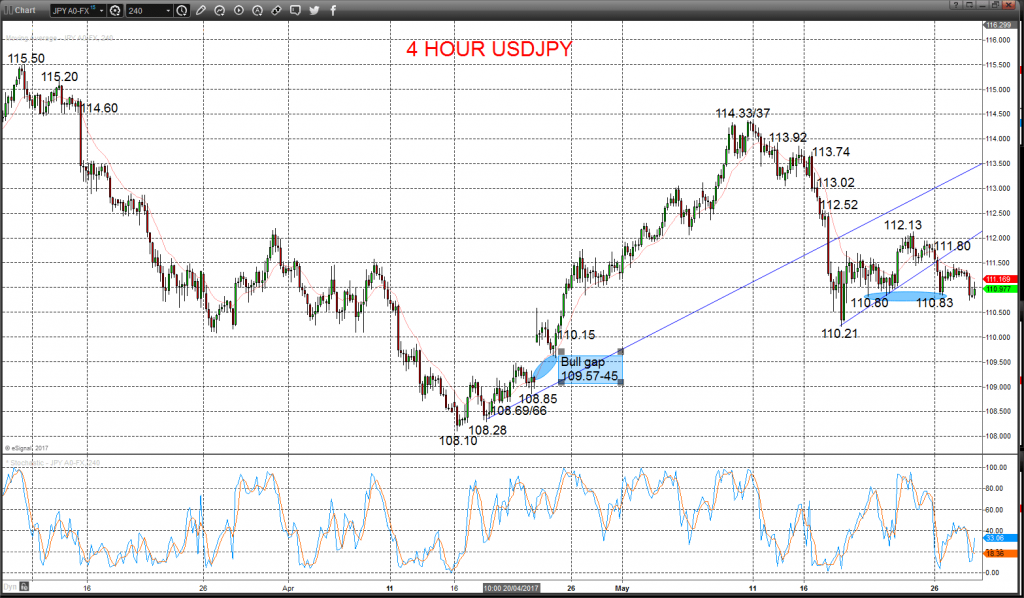Open the window layout dropdown icon

click(x=969, y=5)
